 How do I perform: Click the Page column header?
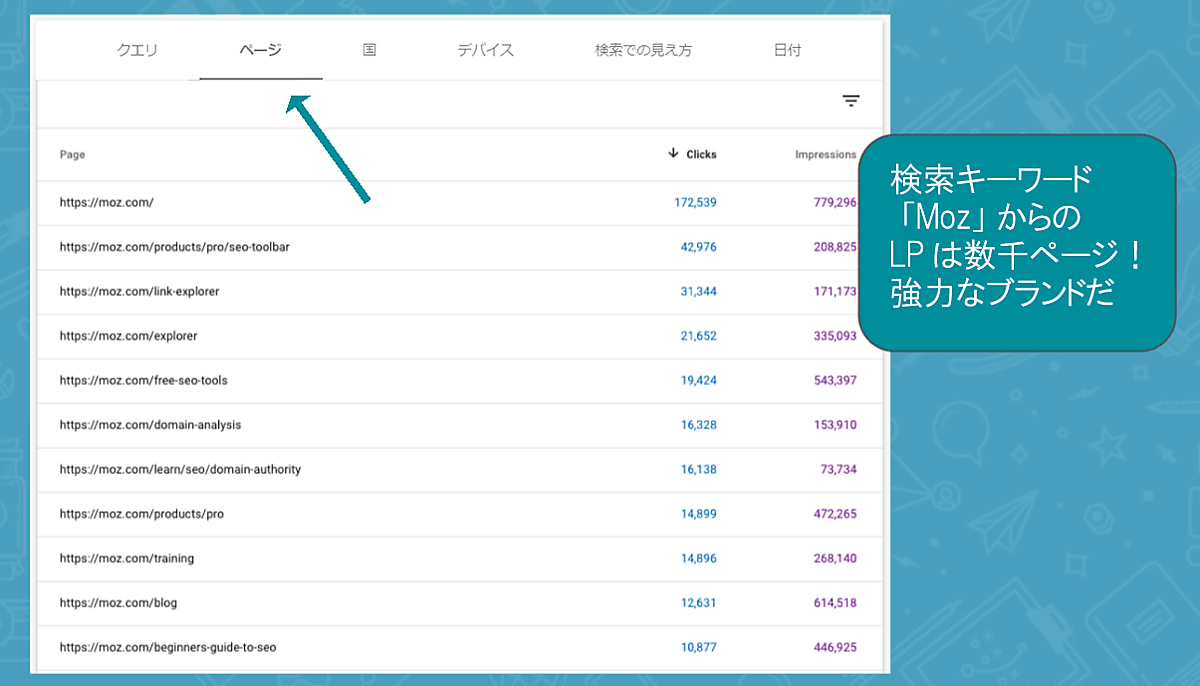[x=72, y=155]
